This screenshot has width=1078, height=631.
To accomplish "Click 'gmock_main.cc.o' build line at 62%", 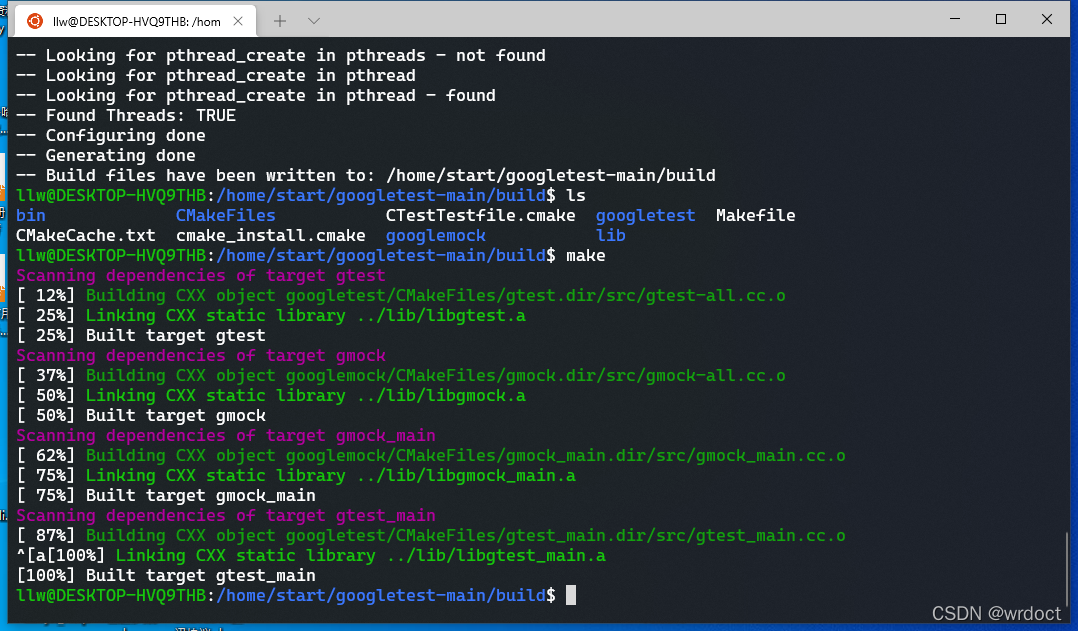I will 431,455.
